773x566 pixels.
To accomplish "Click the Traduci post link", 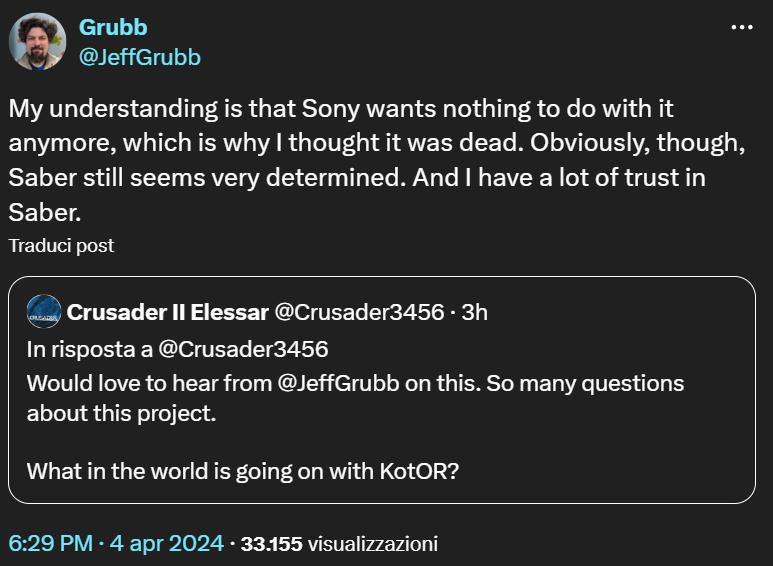I will (x=61, y=245).
